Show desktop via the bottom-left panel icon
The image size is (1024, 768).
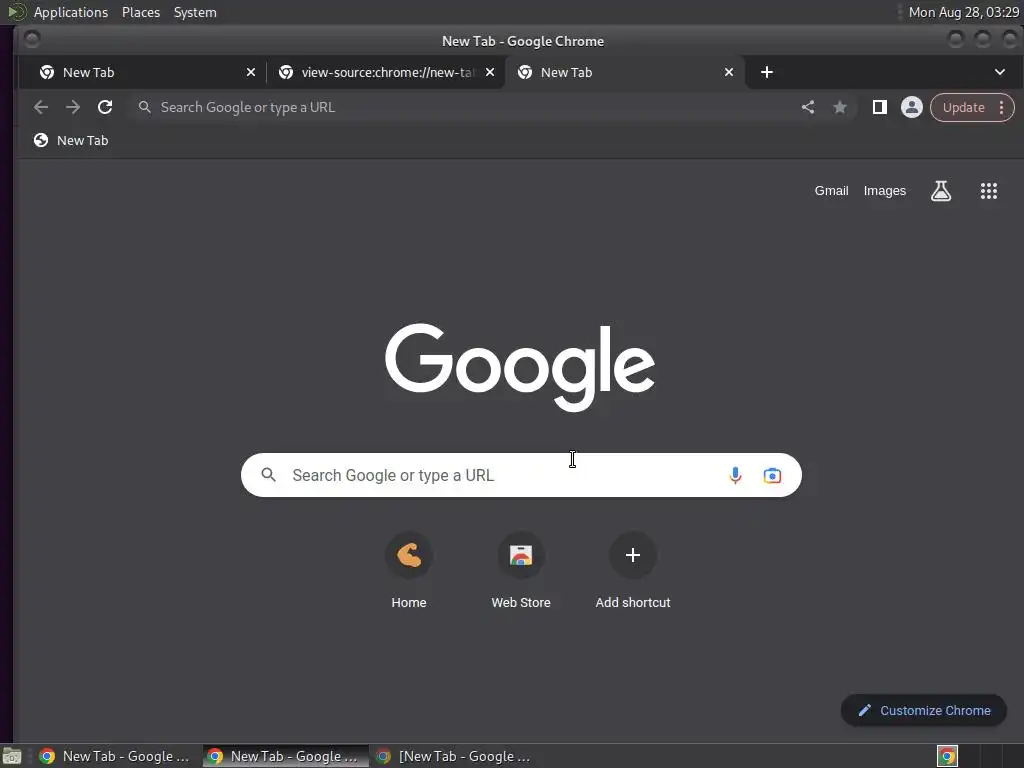pyautogui.click(x=12, y=756)
